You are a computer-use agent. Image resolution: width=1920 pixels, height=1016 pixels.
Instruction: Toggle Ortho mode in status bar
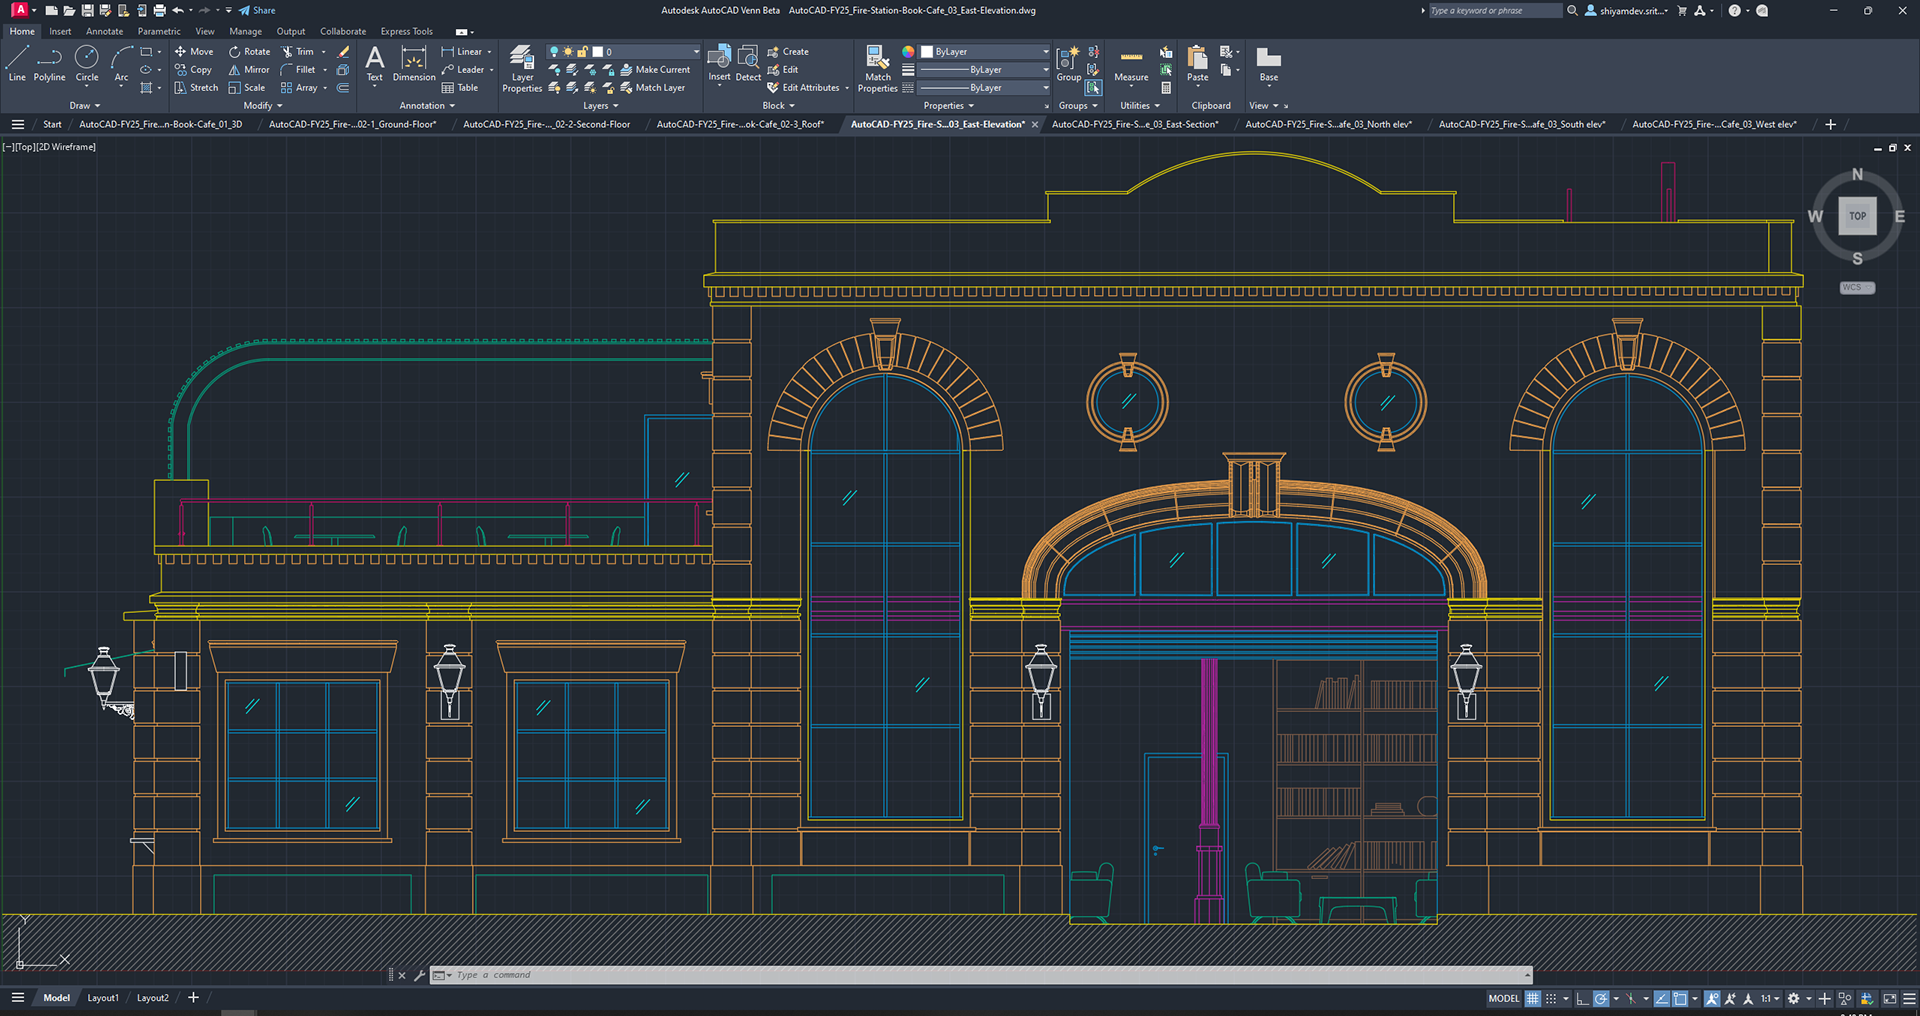pos(1582,998)
